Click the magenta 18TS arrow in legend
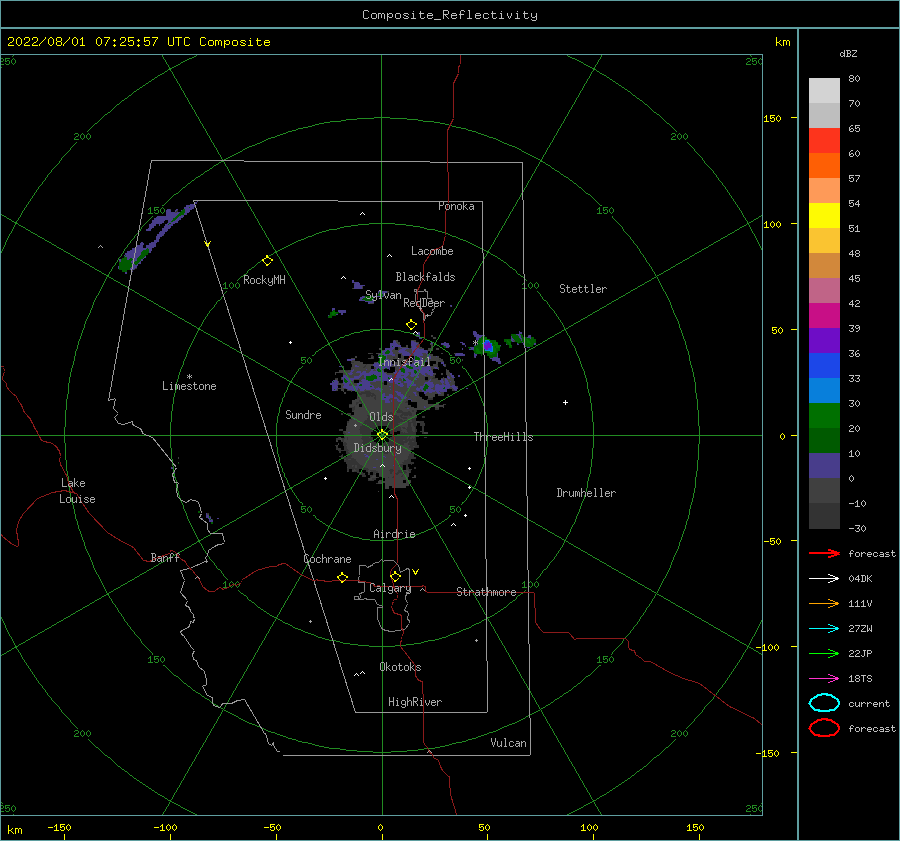Viewport: 900px width, 841px height. tap(824, 679)
